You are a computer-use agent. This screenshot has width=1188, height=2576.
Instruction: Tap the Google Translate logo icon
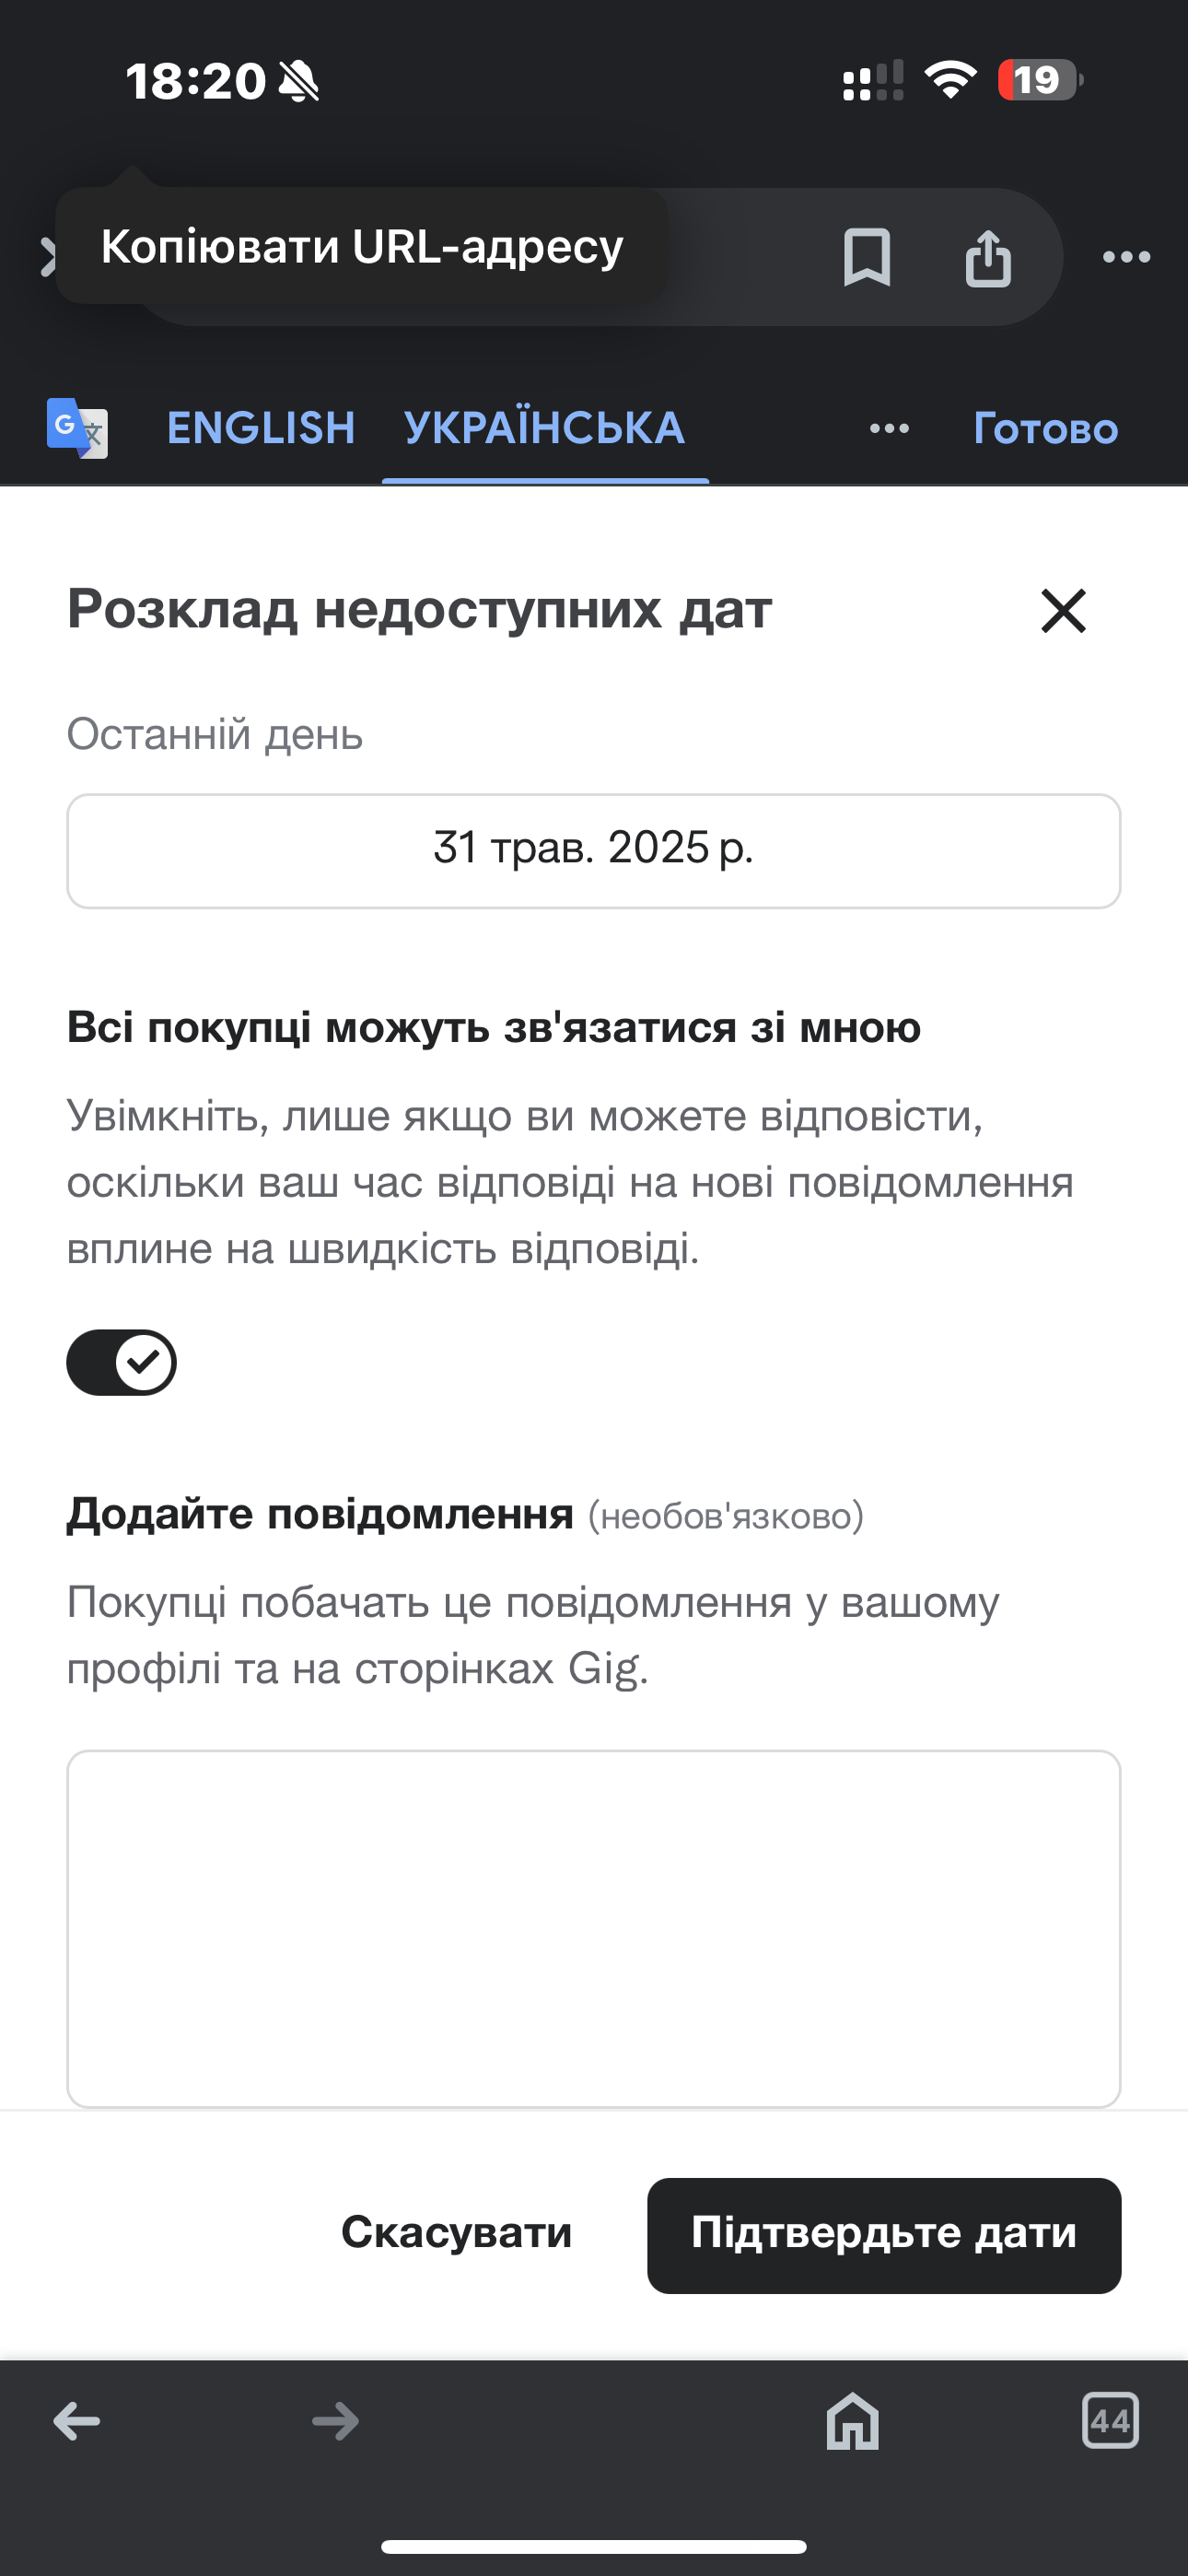pyautogui.click(x=77, y=428)
